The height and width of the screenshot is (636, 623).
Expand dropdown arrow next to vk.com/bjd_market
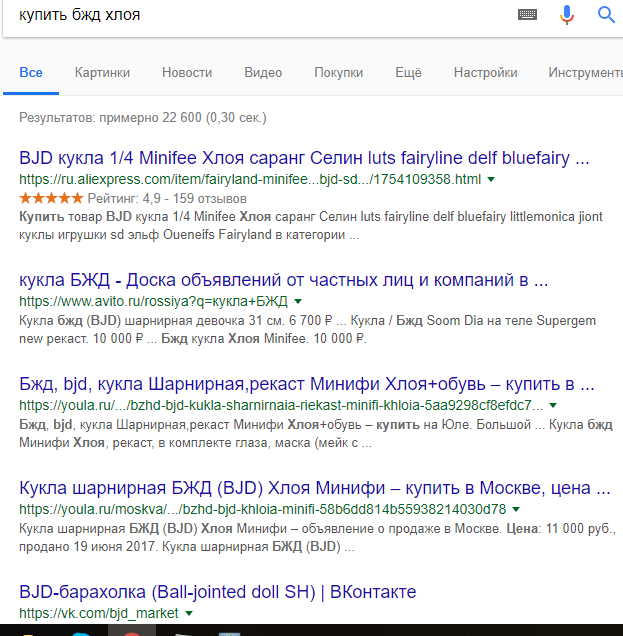pos(189,613)
